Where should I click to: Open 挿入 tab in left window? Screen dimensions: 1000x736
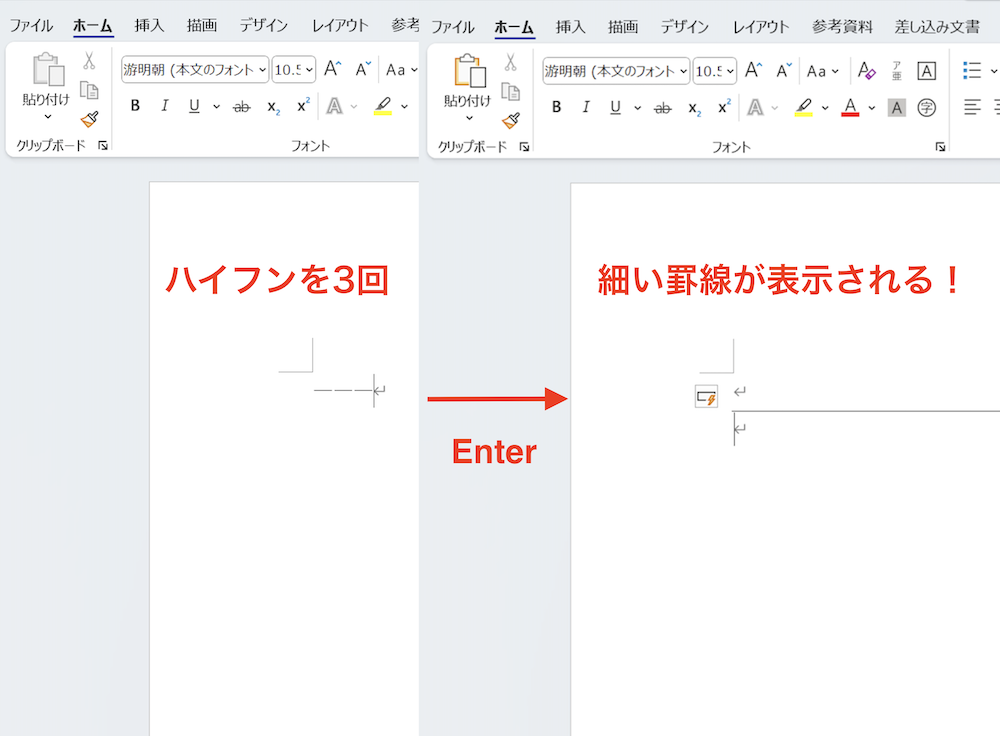[x=149, y=26]
